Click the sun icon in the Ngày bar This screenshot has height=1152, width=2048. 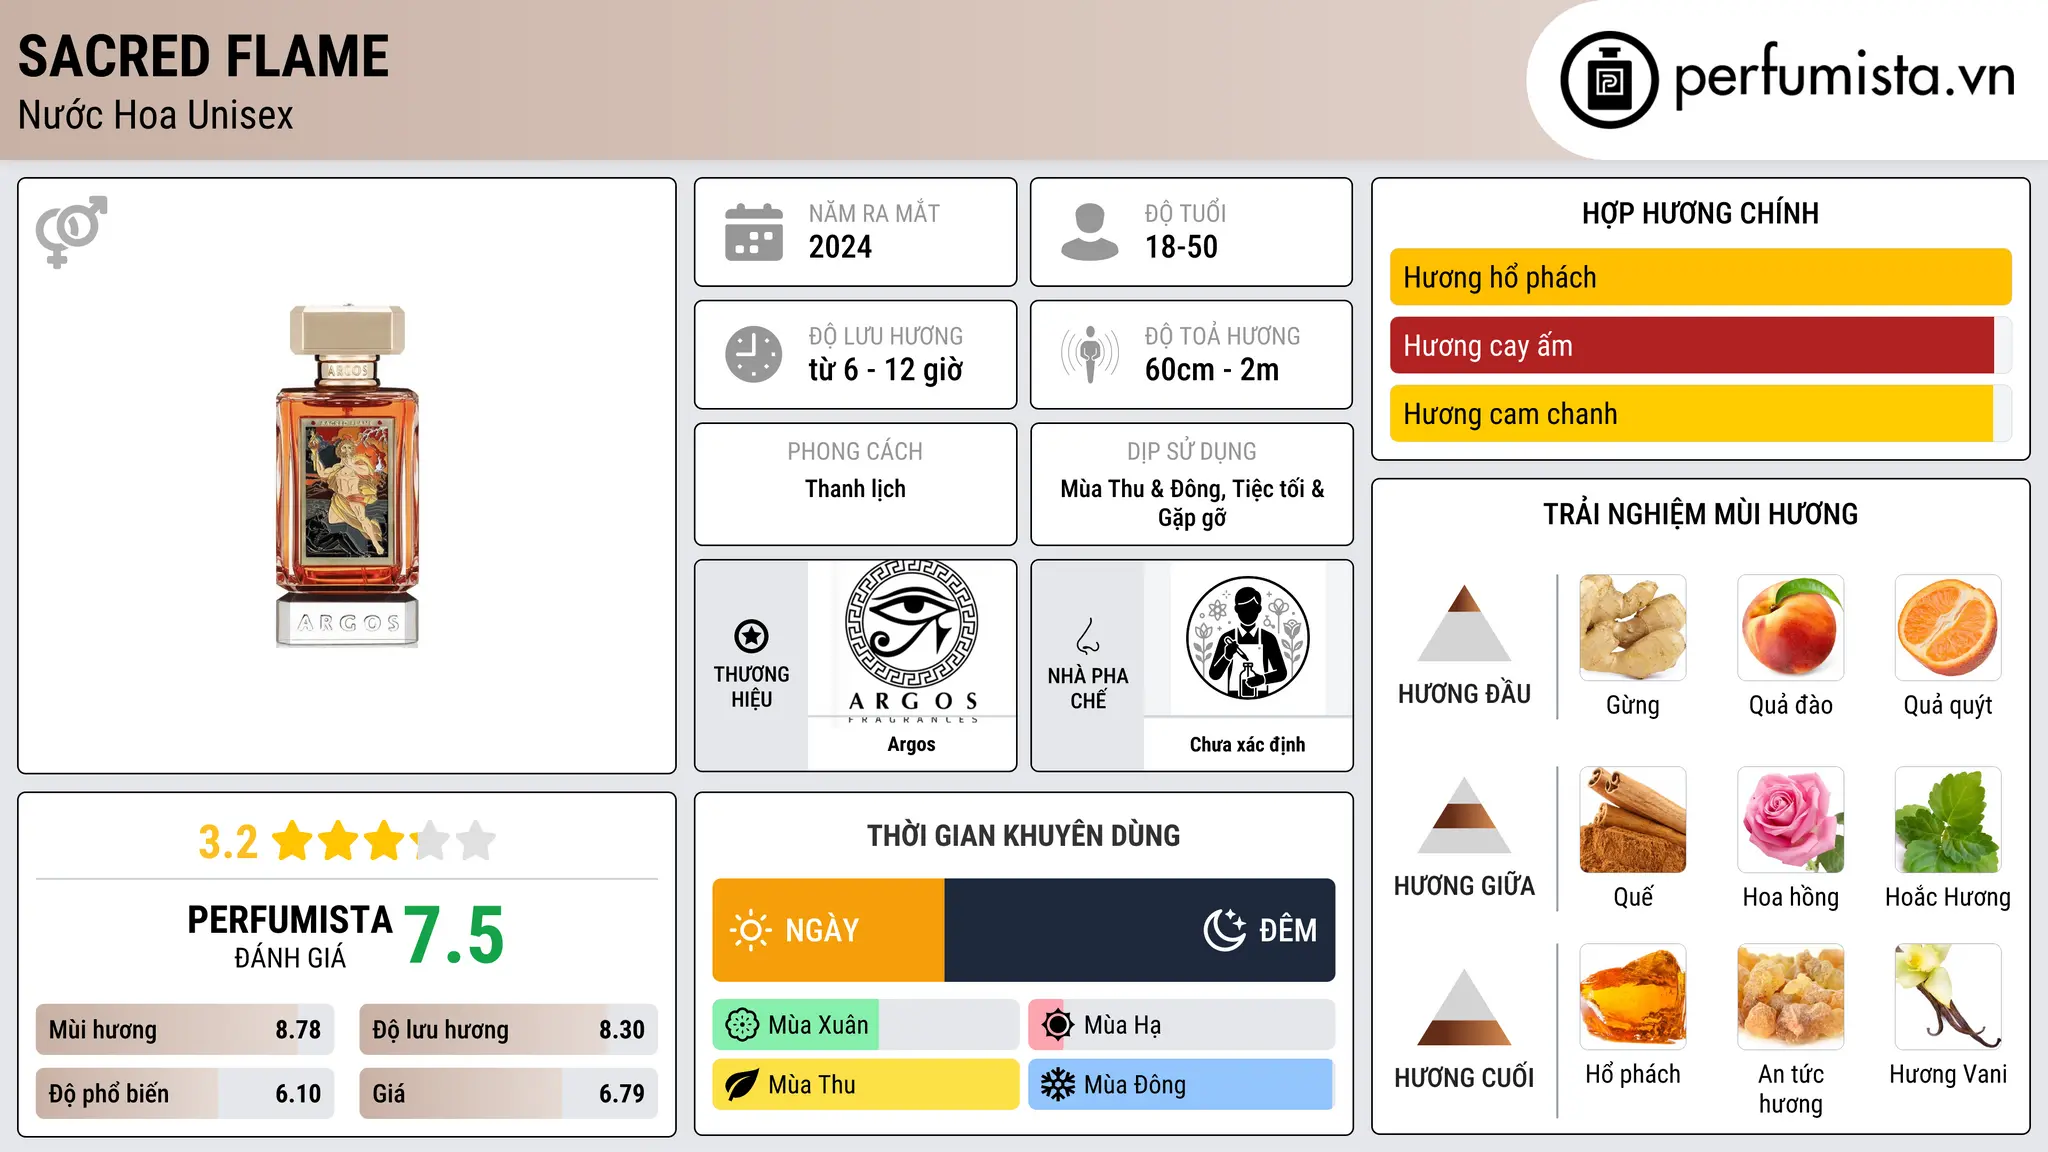pyautogui.click(x=750, y=930)
